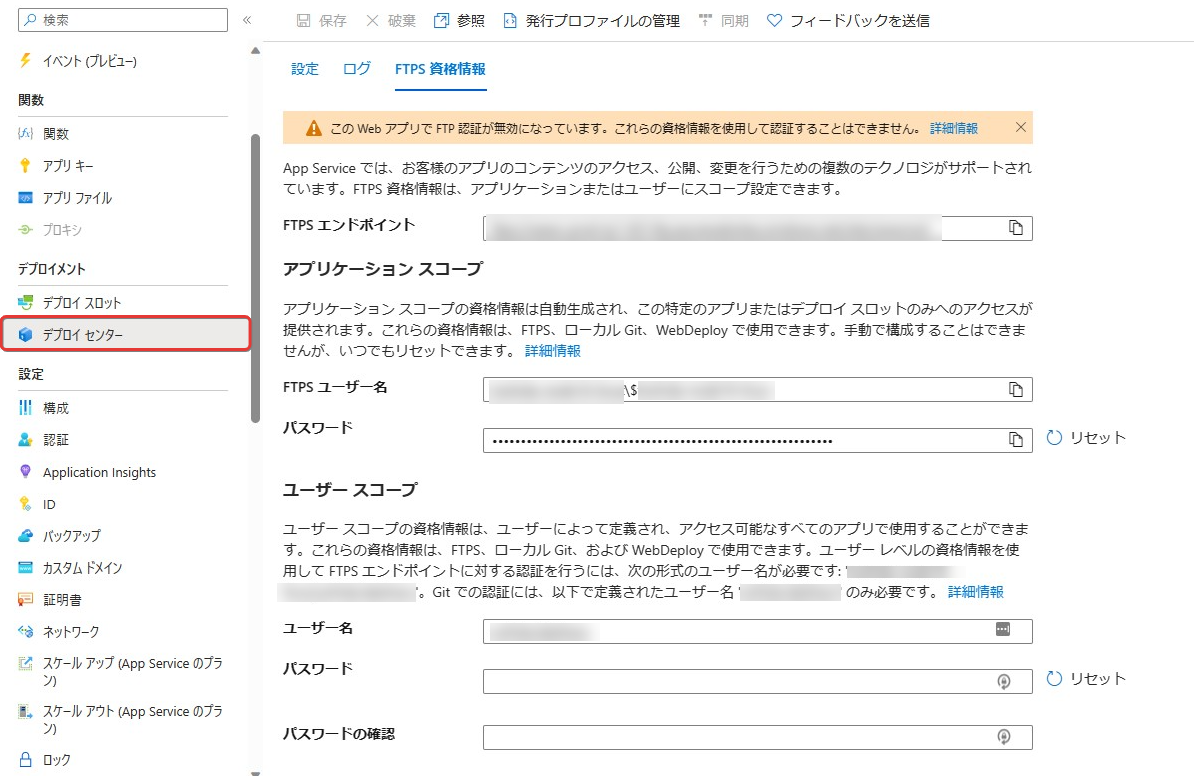Open Application Insights from the sidebar
This screenshot has height=776, width=1194.
(96, 471)
